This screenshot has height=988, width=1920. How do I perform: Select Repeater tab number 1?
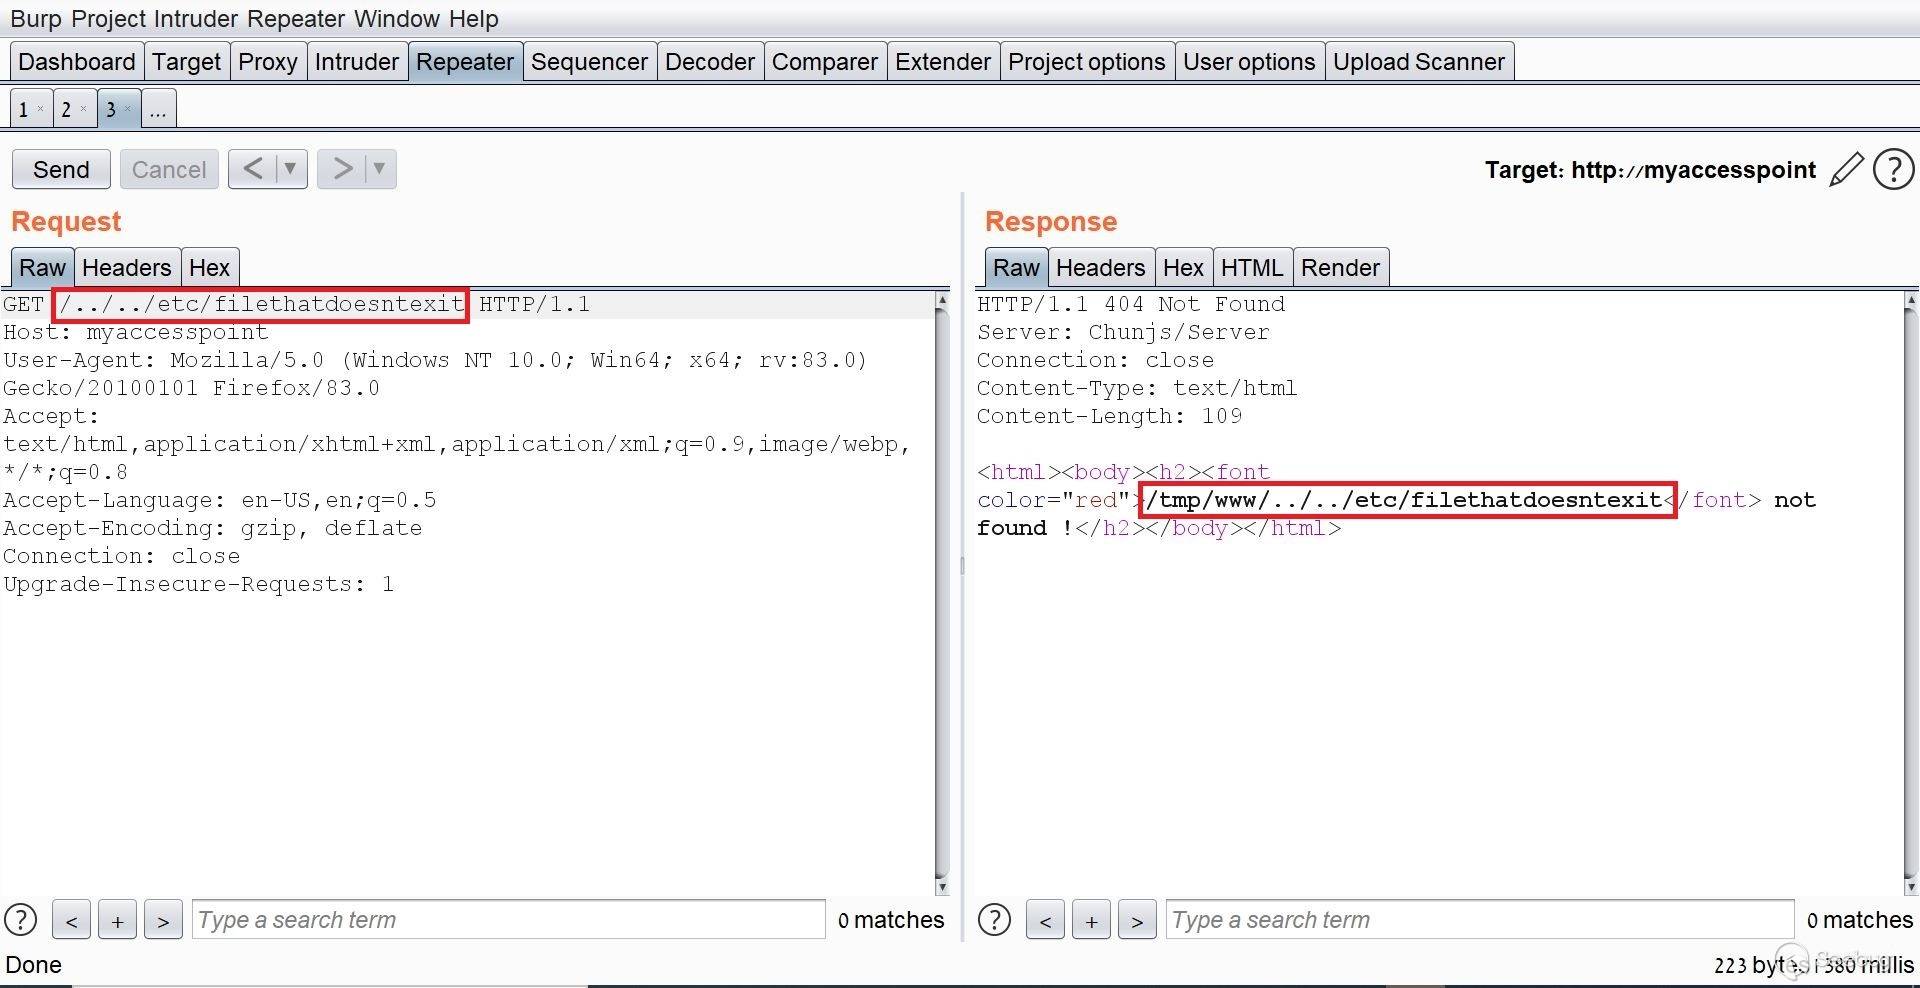point(24,109)
